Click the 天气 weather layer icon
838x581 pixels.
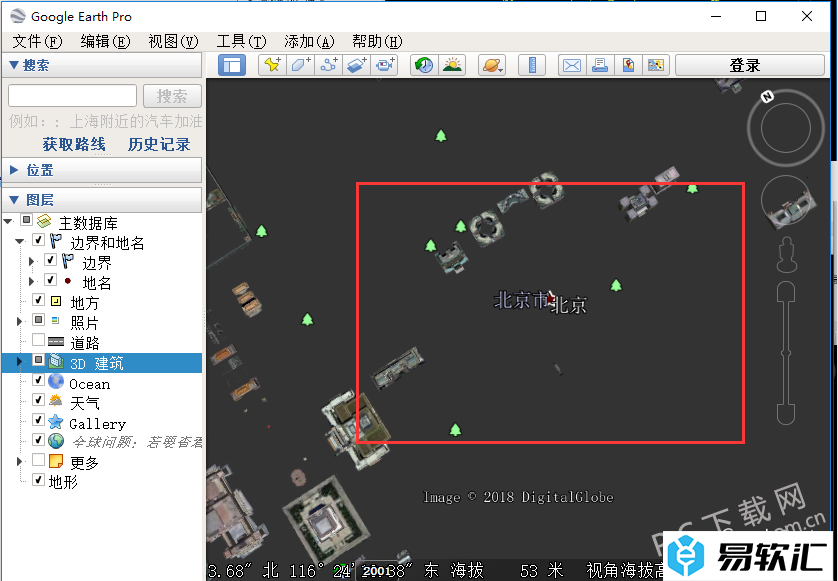pyautogui.click(x=56, y=401)
